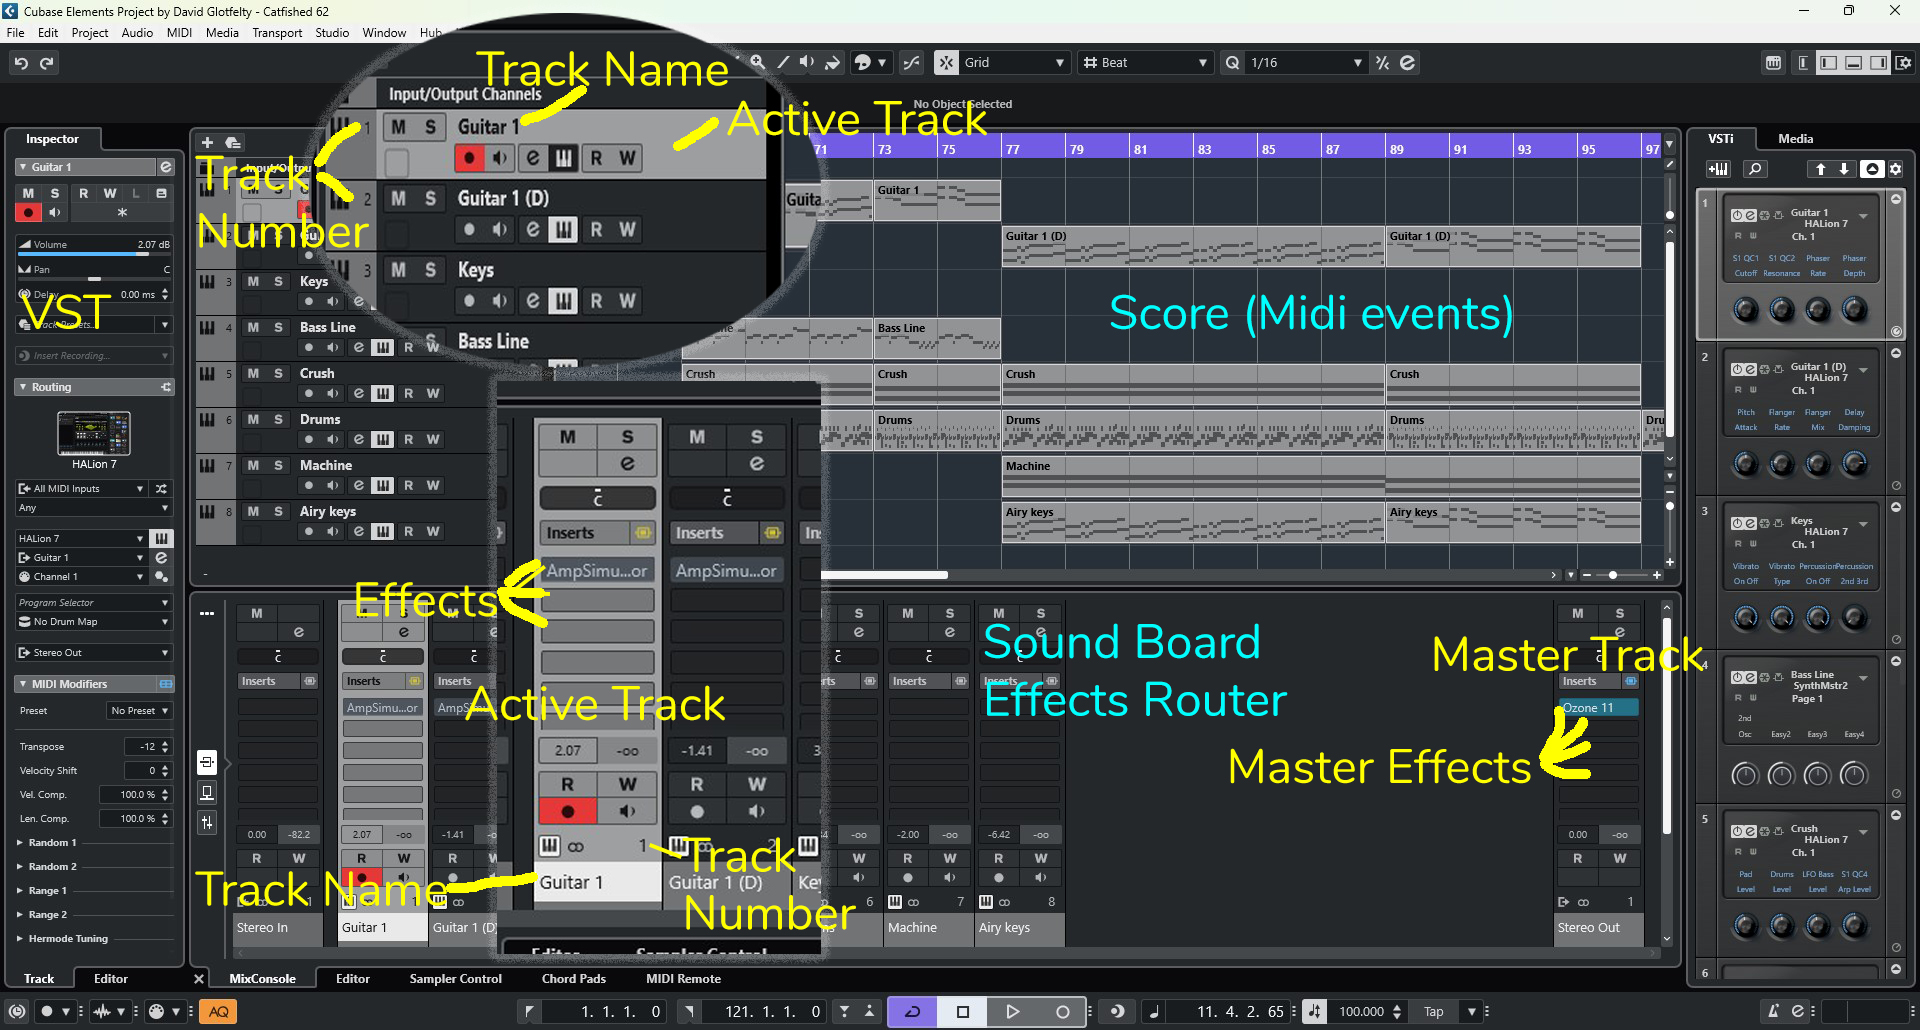Select the Line draw tool

click(783, 62)
